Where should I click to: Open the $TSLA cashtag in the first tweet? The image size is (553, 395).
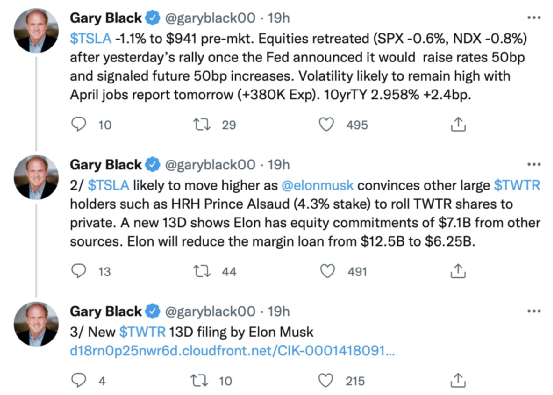[x=91, y=38]
